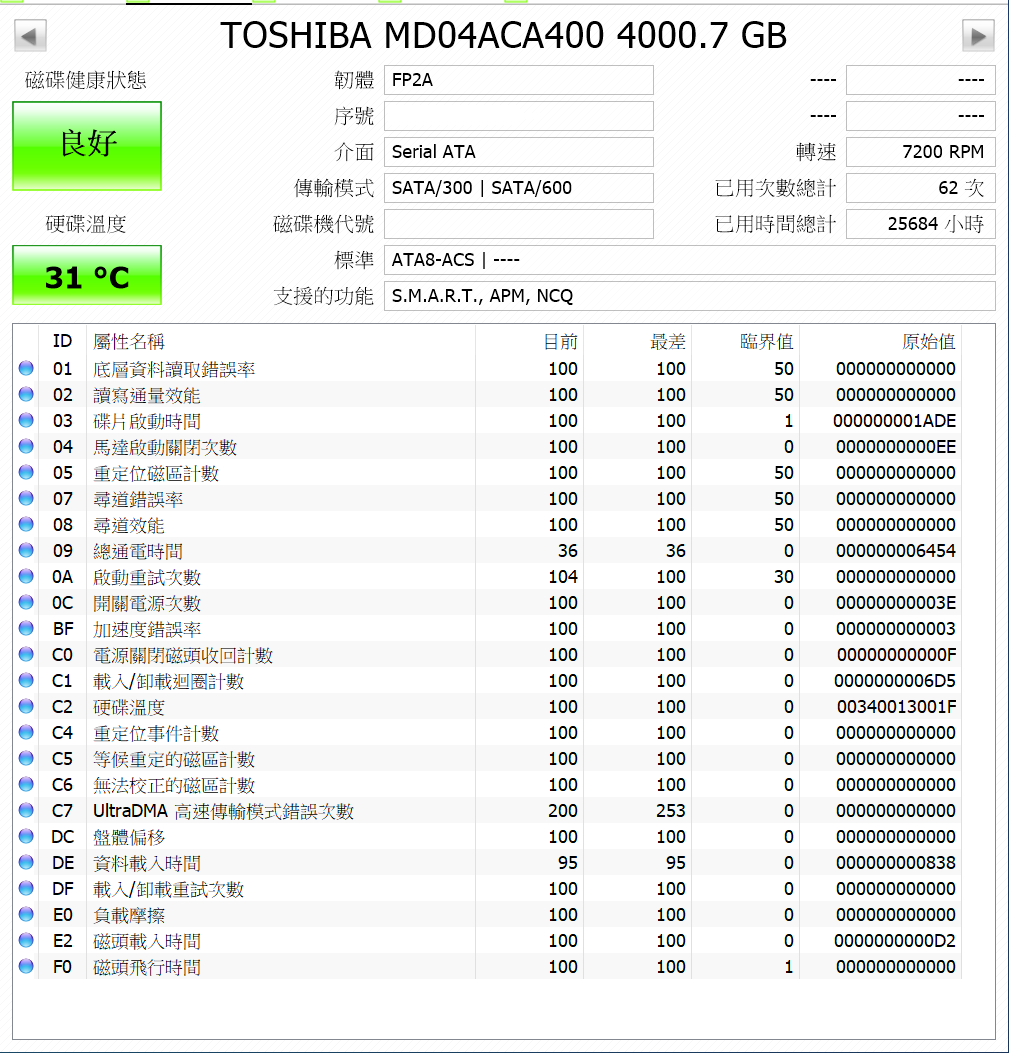Select the 磁頭飛行時間 row name
Image resolution: width=1009 pixels, height=1053 pixels.
click(x=147, y=968)
